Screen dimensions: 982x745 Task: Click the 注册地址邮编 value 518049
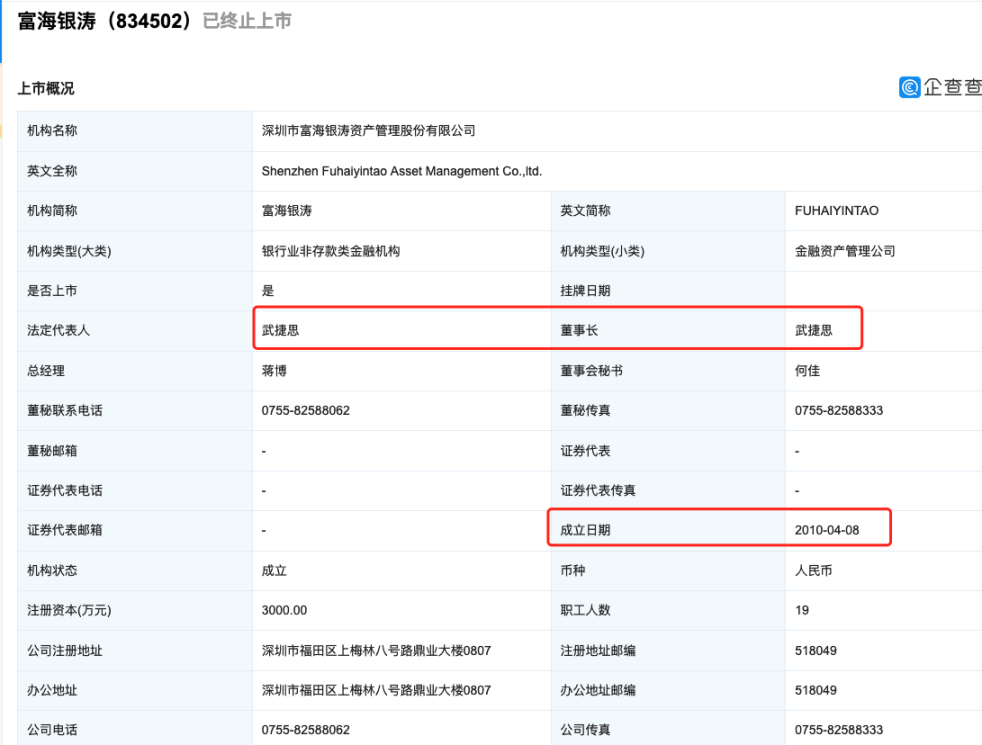pyautogui.click(x=815, y=650)
